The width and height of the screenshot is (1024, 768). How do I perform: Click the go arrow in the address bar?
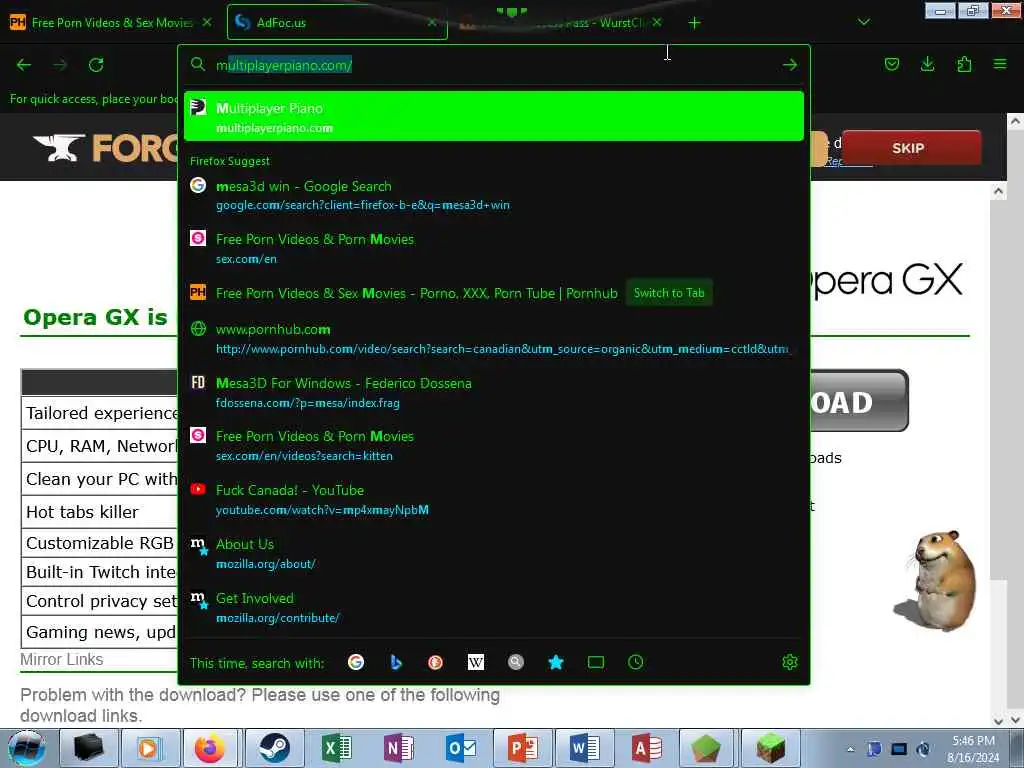790,65
